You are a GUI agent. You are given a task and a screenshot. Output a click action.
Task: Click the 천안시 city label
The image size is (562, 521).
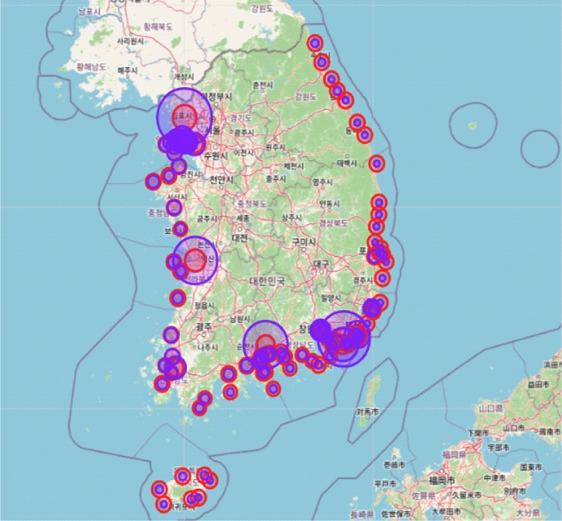(x=222, y=179)
